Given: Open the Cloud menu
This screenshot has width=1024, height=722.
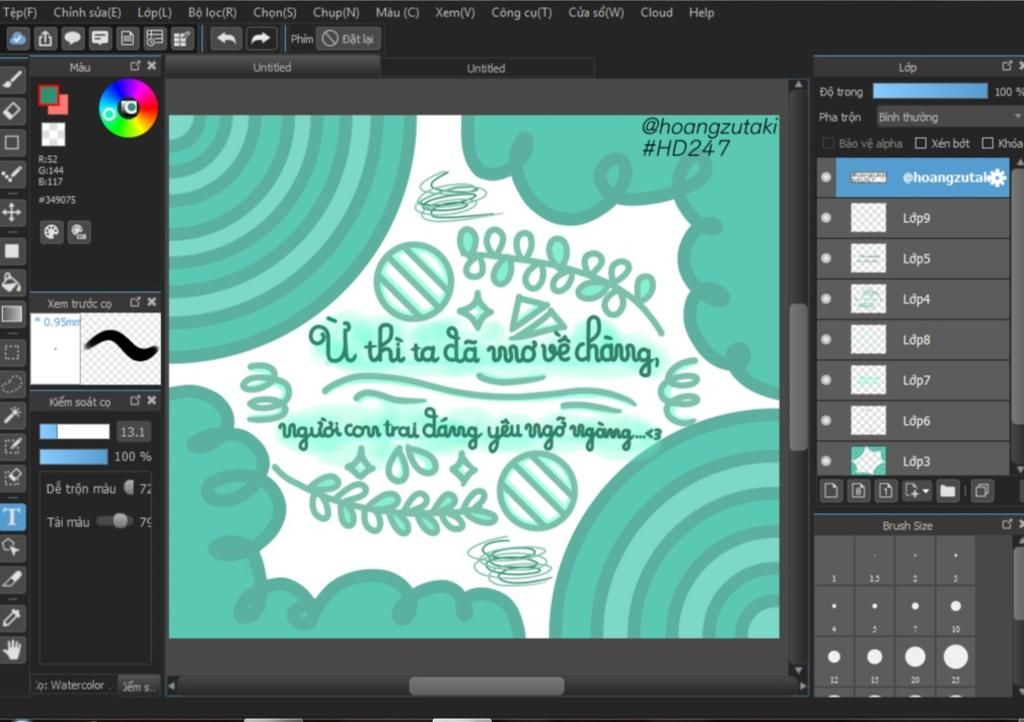Looking at the screenshot, I should [x=656, y=12].
